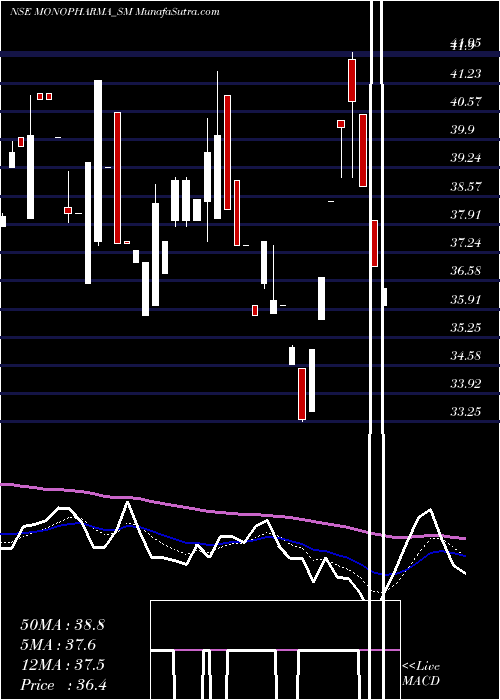Click the 33.25 price axis label
This screenshot has height=700, width=500.
[466, 412]
